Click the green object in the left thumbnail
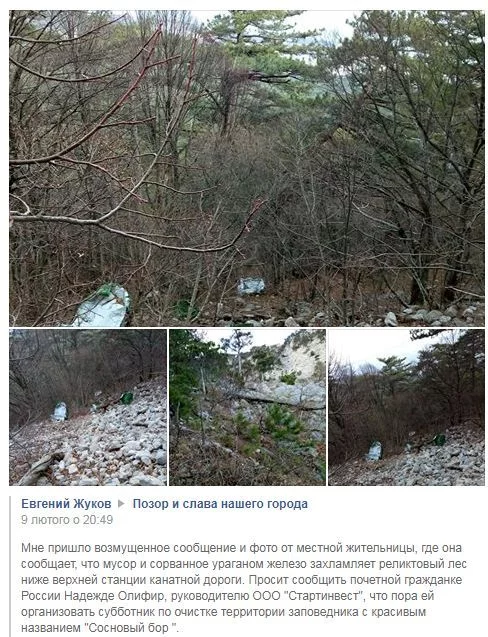 tap(127, 398)
